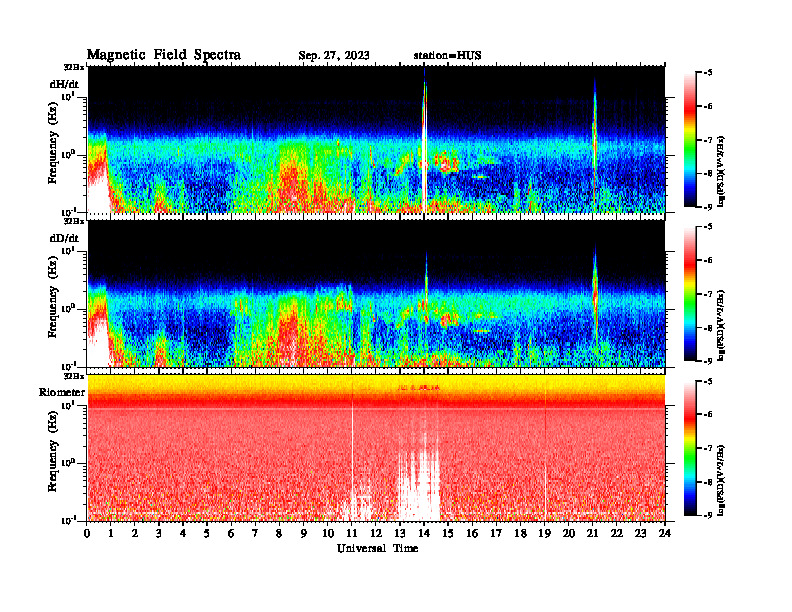Select the dH/dt panel label
The width and height of the screenshot is (792, 612).
pyautogui.click(x=64, y=84)
